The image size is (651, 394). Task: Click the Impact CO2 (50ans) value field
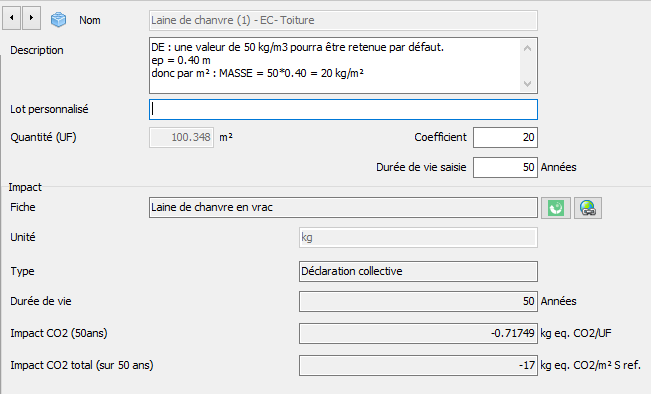point(418,333)
